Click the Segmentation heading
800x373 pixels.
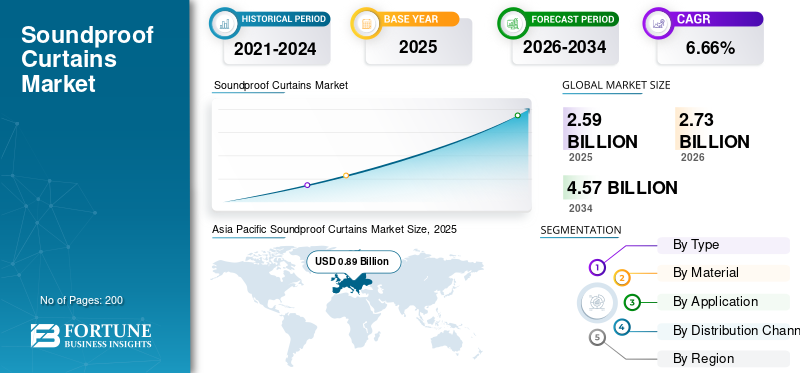pyautogui.click(x=581, y=230)
